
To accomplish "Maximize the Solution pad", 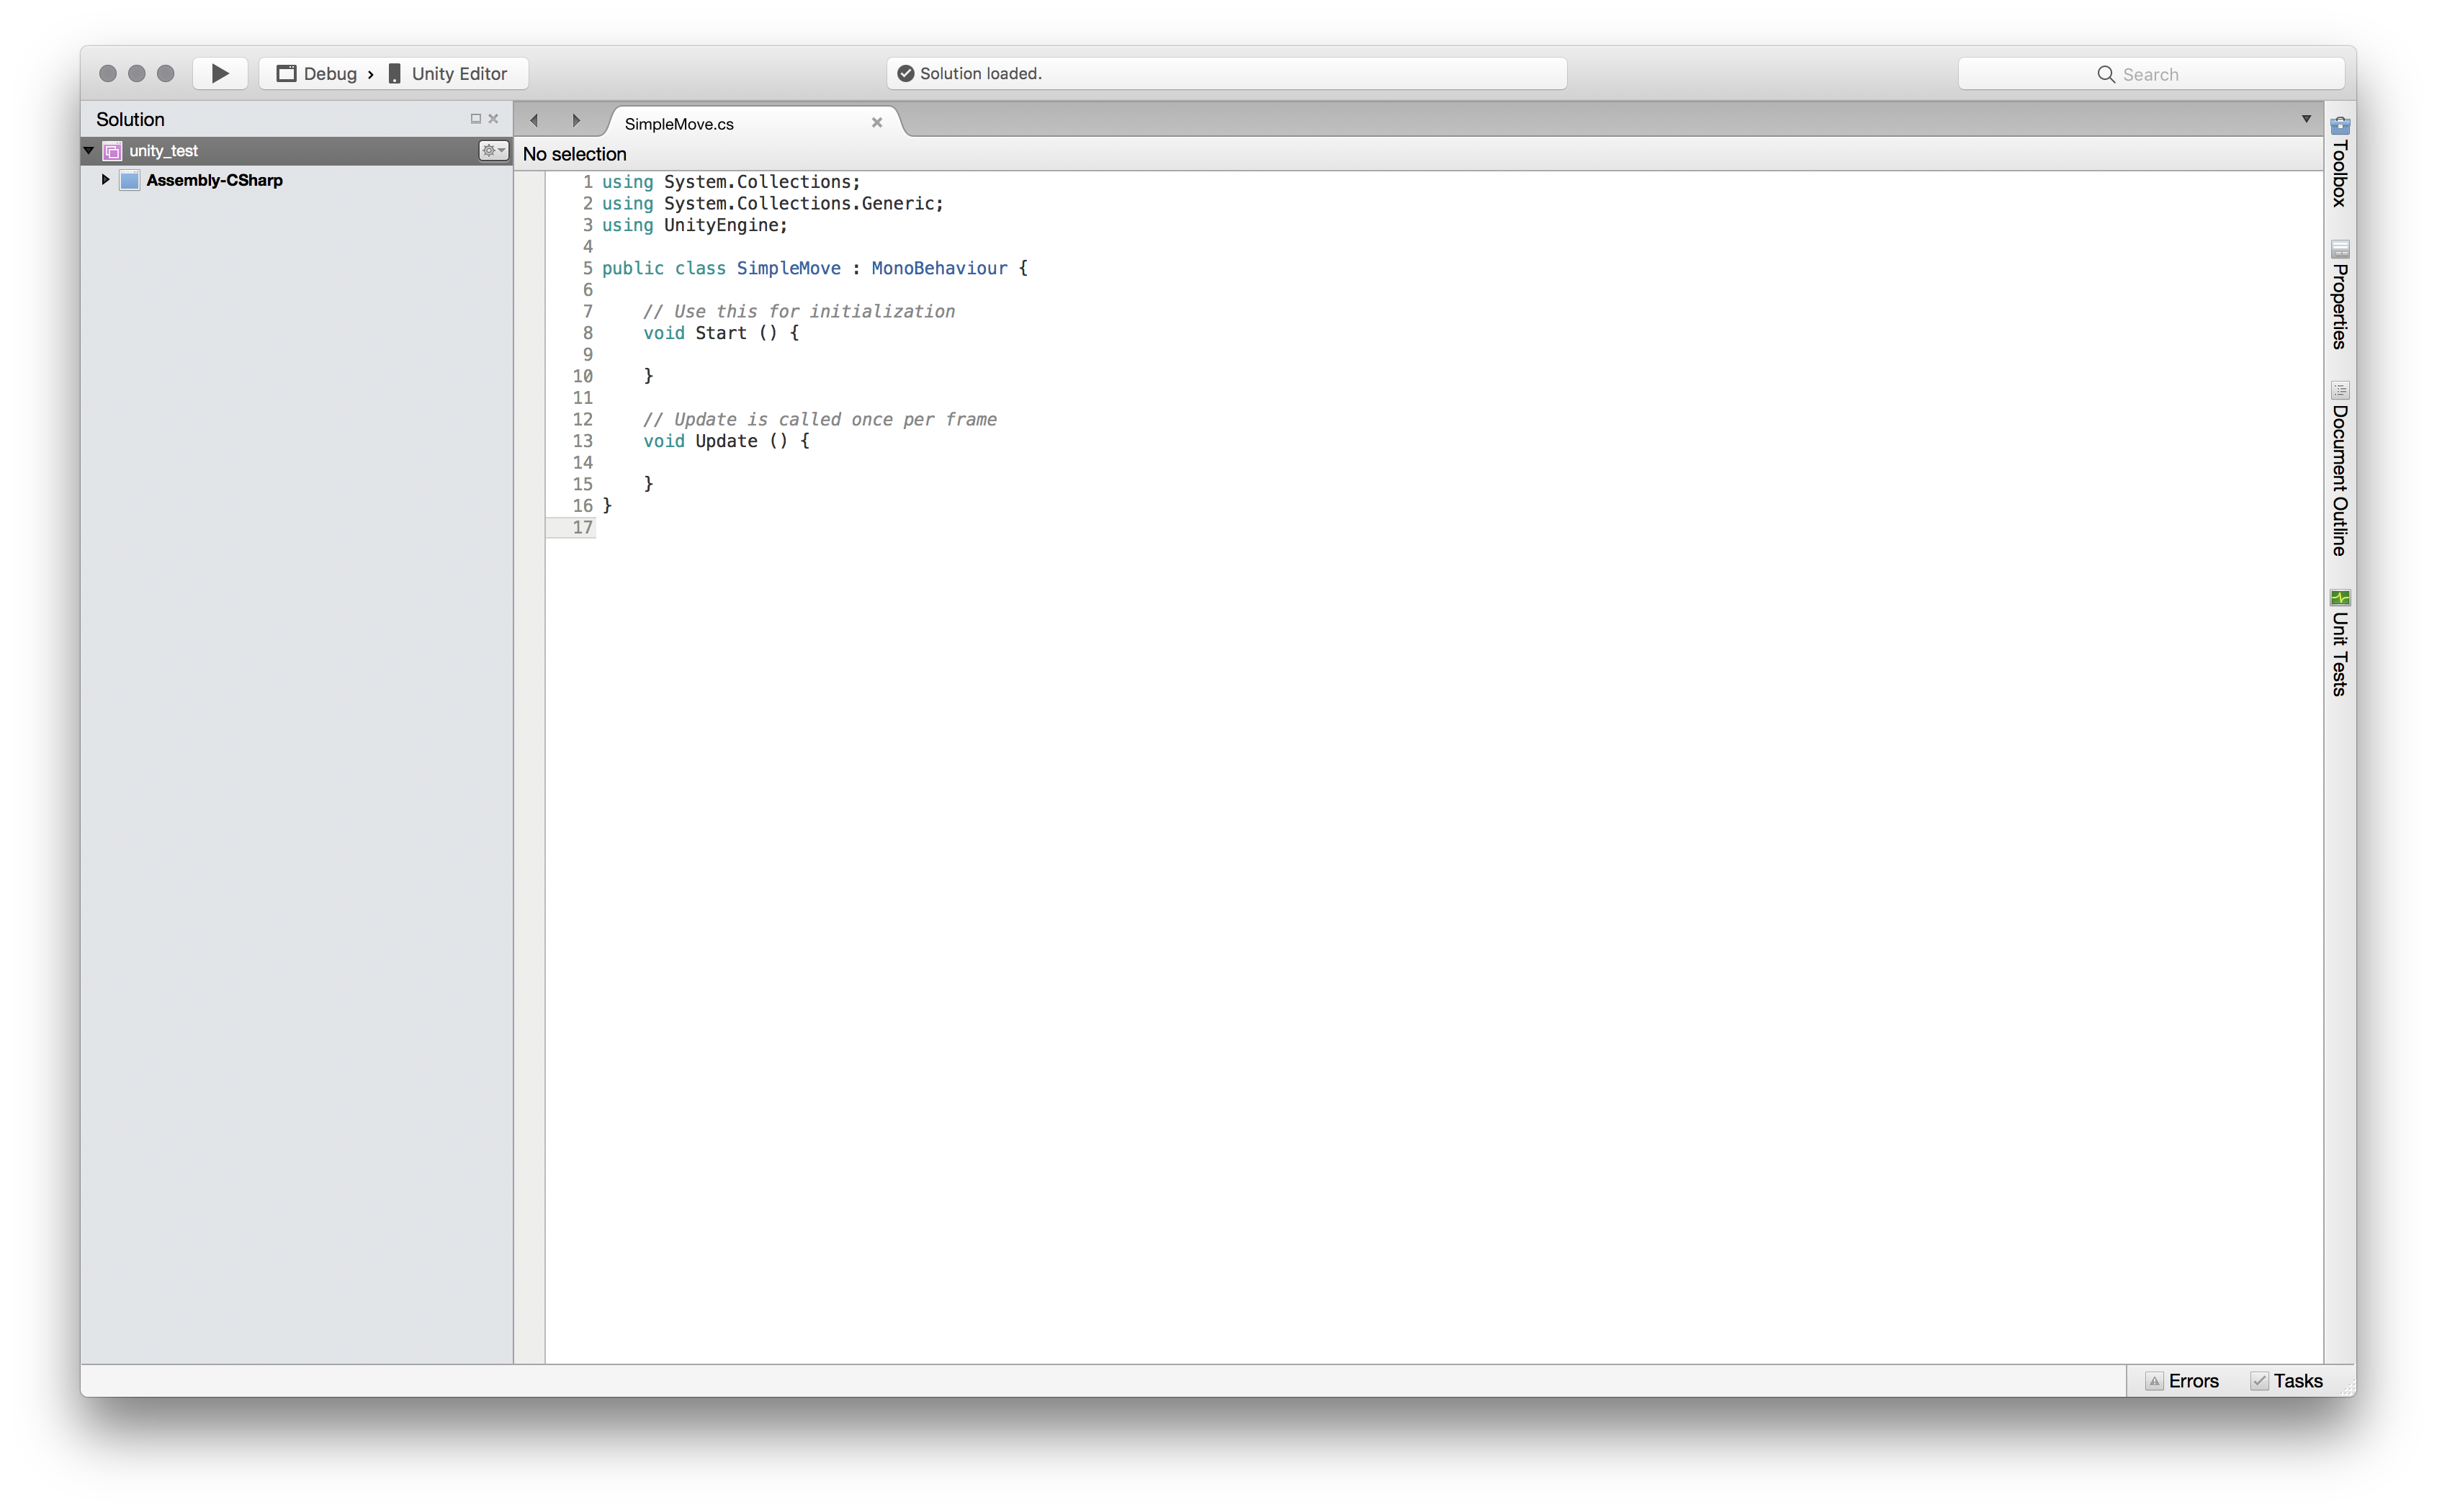I will coord(475,118).
